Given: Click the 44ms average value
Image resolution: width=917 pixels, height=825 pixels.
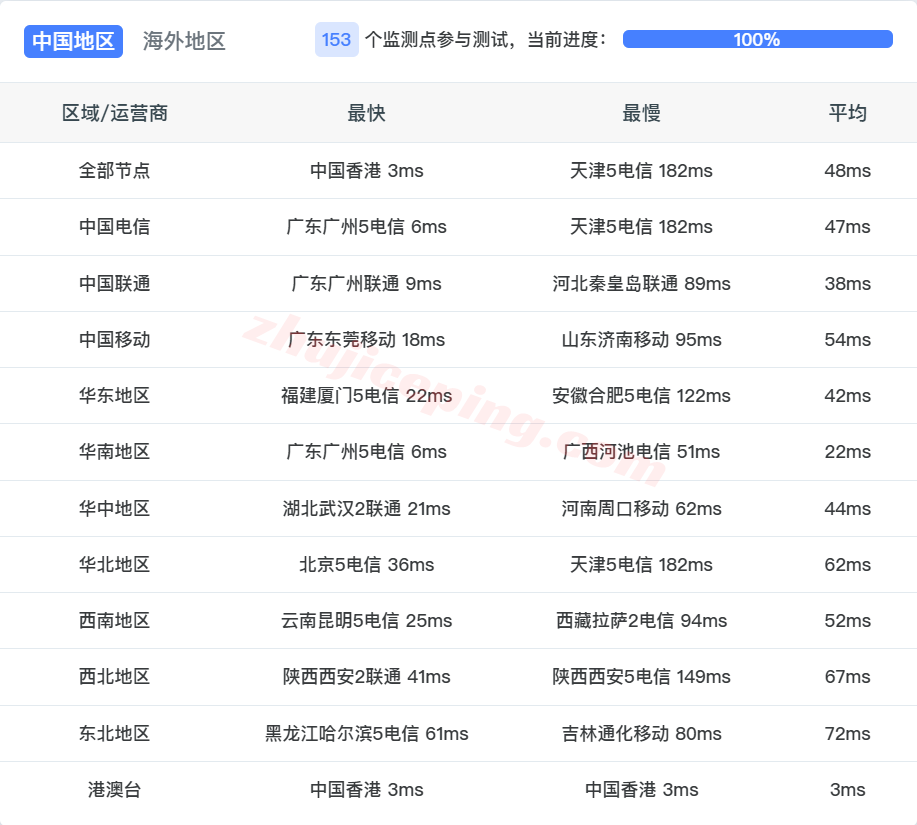Looking at the screenshot, I should pos(847,508).
